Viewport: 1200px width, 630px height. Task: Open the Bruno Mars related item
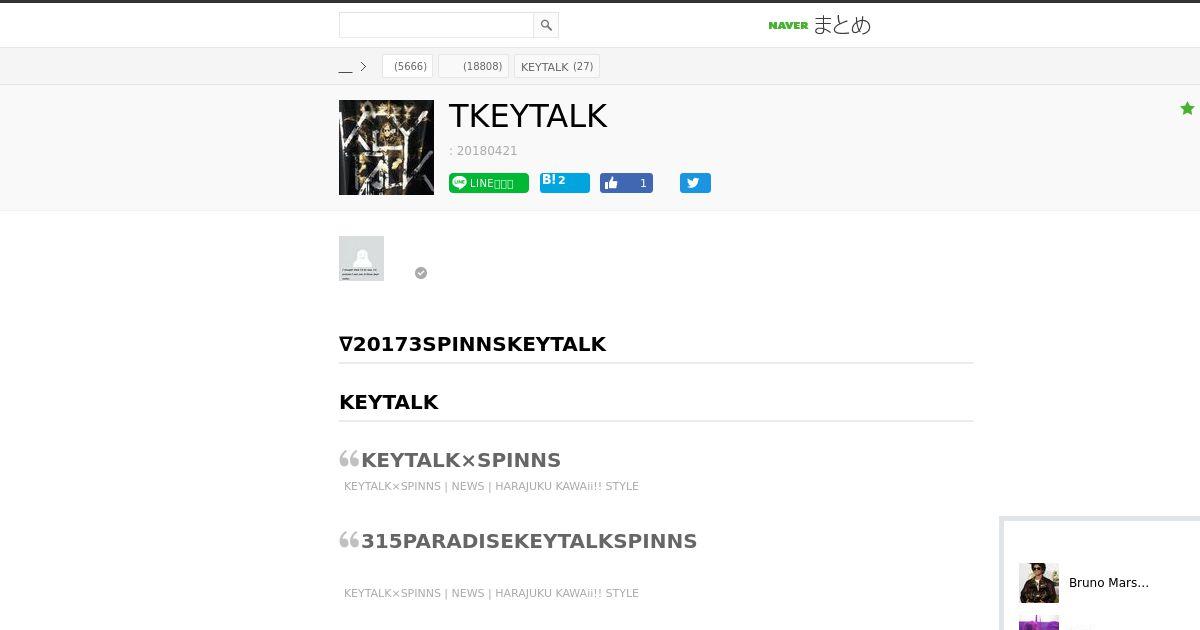point(1109,583)
